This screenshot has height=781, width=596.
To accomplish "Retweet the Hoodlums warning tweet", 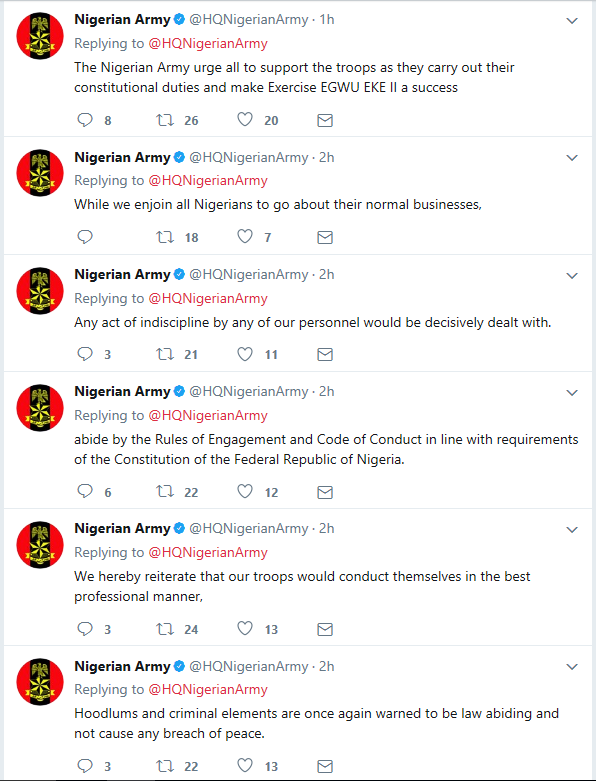I will [x=165, y=766].
